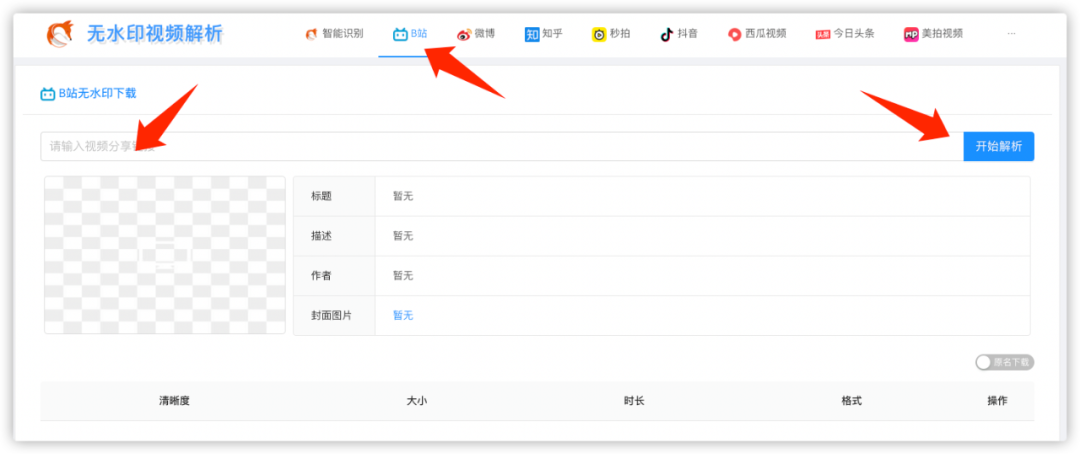Click the 无水印视频解析 site title
The width and height of the screenshot is (1080, 454).
click(x=155, y=34)
